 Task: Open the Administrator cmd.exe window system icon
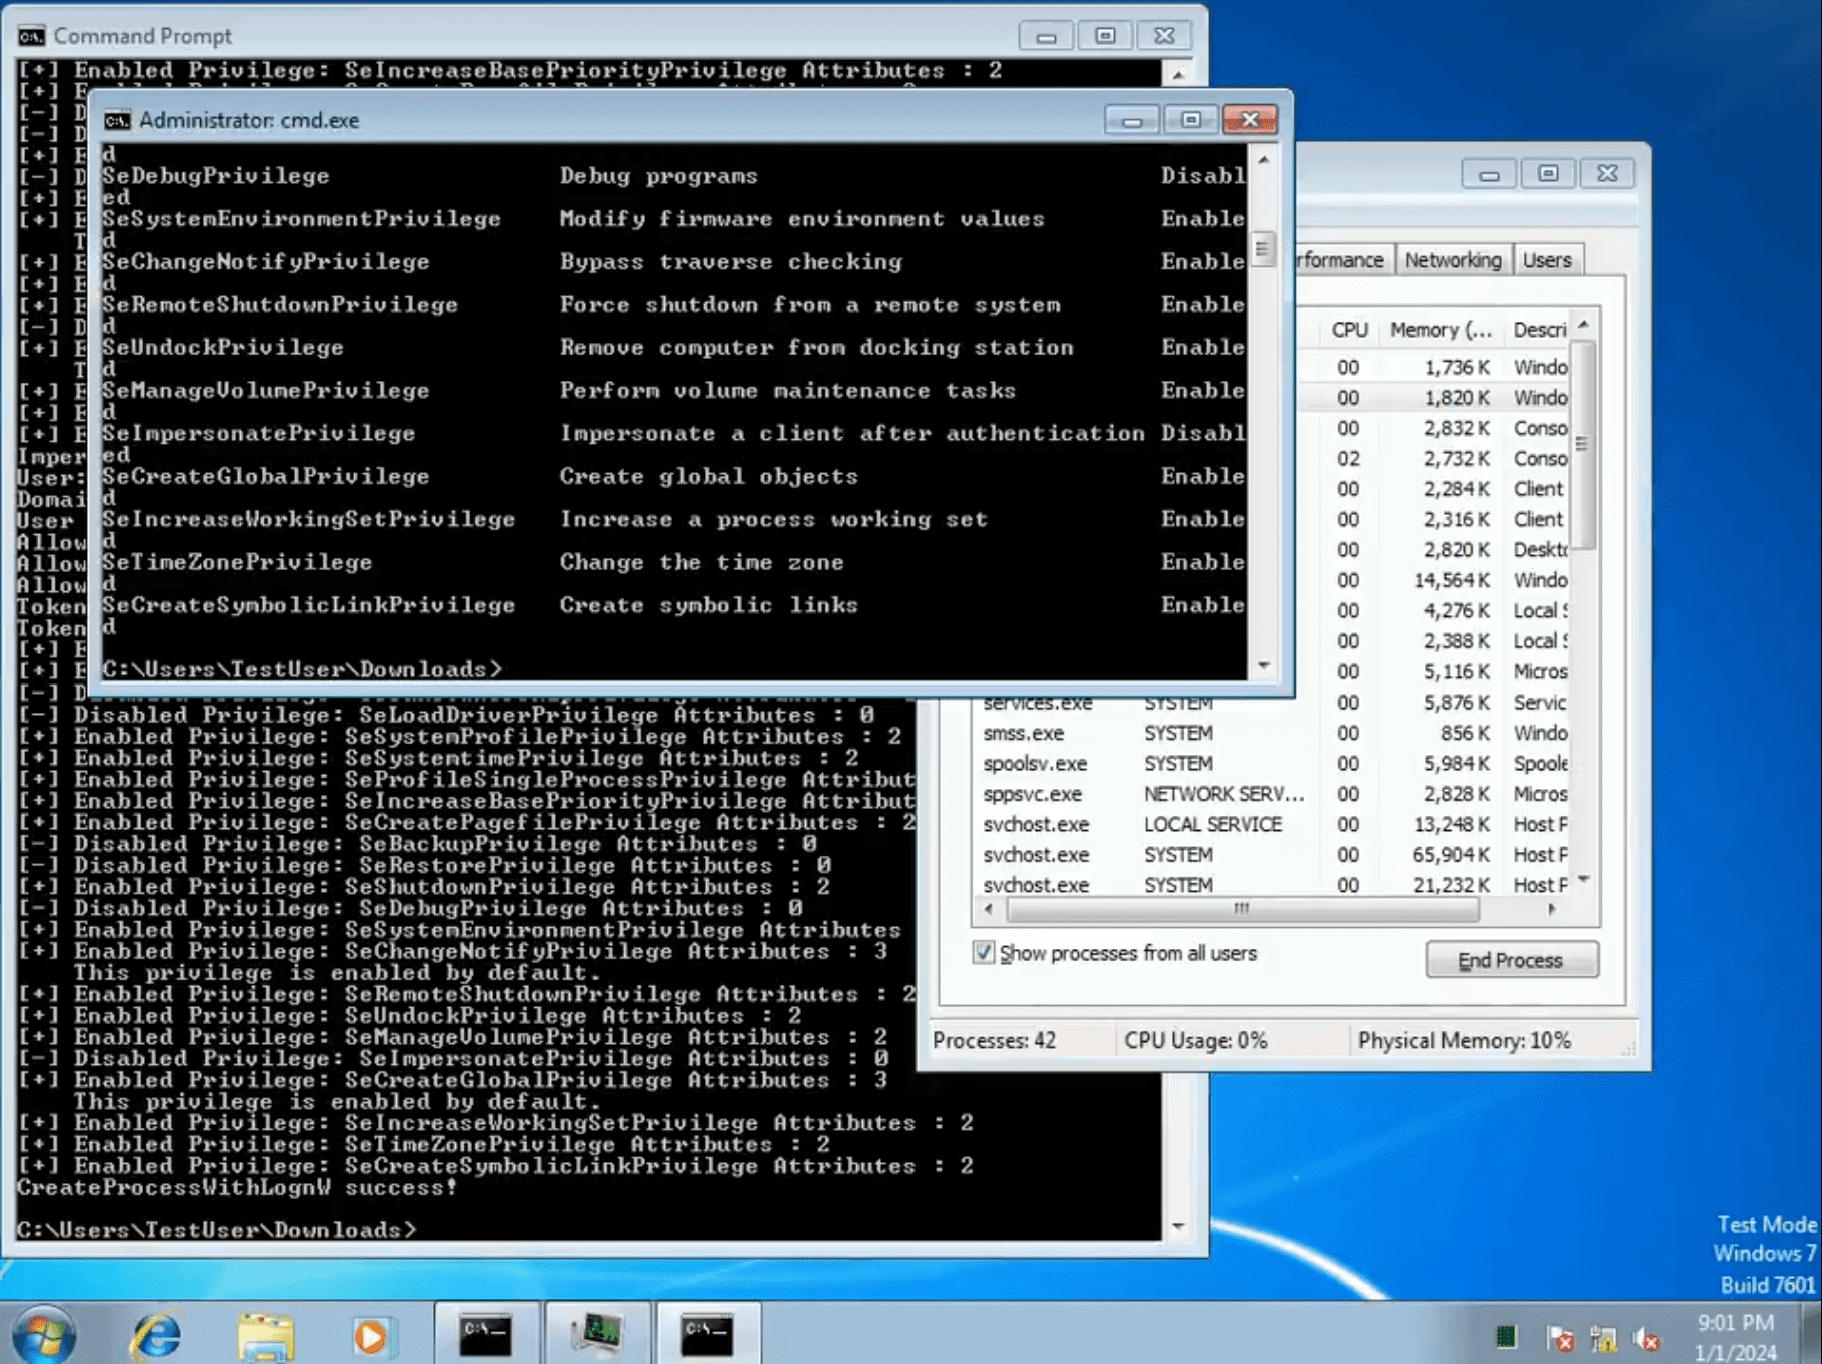click(x=117, y=120)
